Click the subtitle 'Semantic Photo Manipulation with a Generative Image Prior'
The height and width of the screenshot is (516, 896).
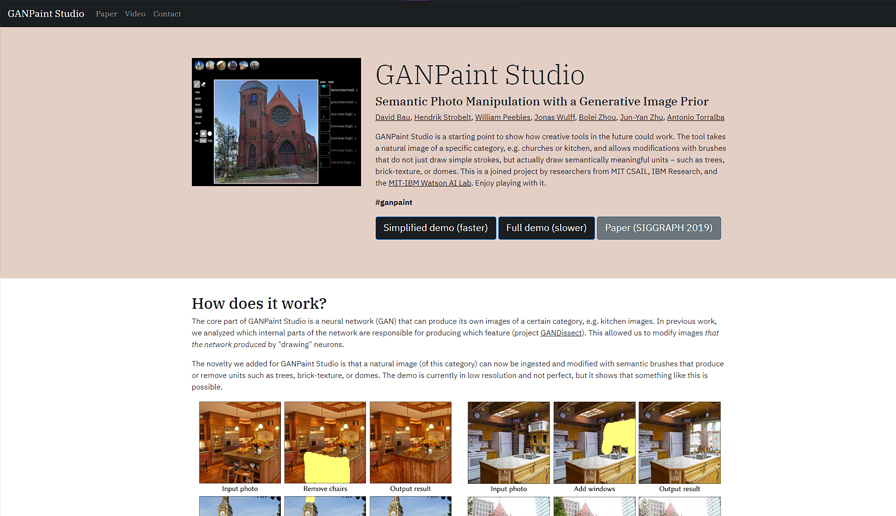click(x=542, y=102)
